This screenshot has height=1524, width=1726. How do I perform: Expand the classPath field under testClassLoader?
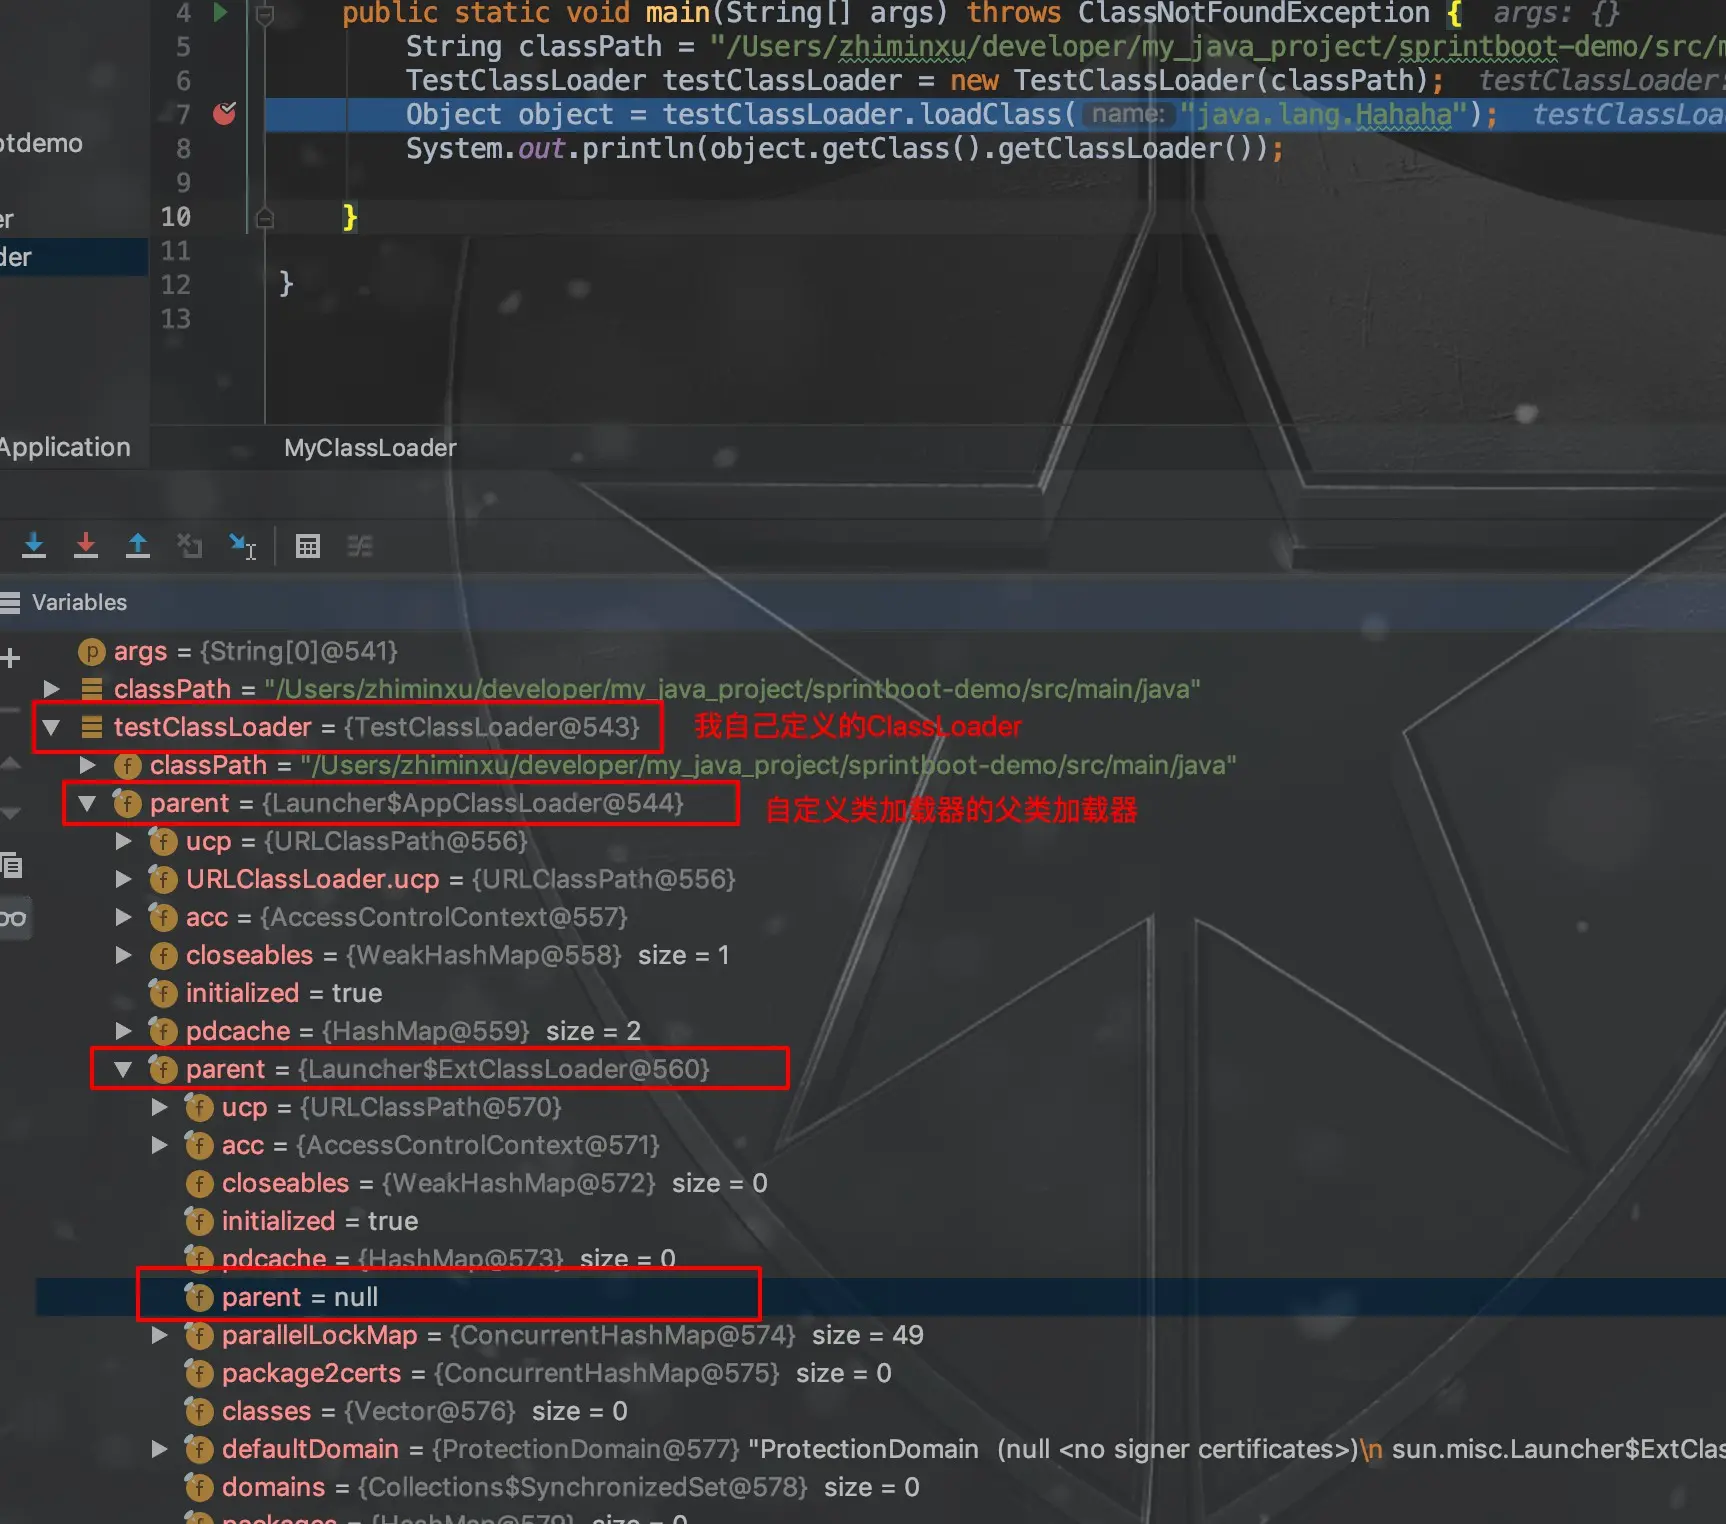(88, 765)
